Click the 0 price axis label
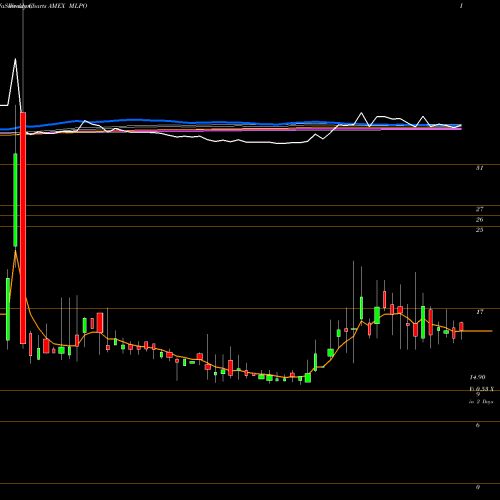Image resolution: width=500 pixels, height=500 pixels. click(x=478, y=487)
